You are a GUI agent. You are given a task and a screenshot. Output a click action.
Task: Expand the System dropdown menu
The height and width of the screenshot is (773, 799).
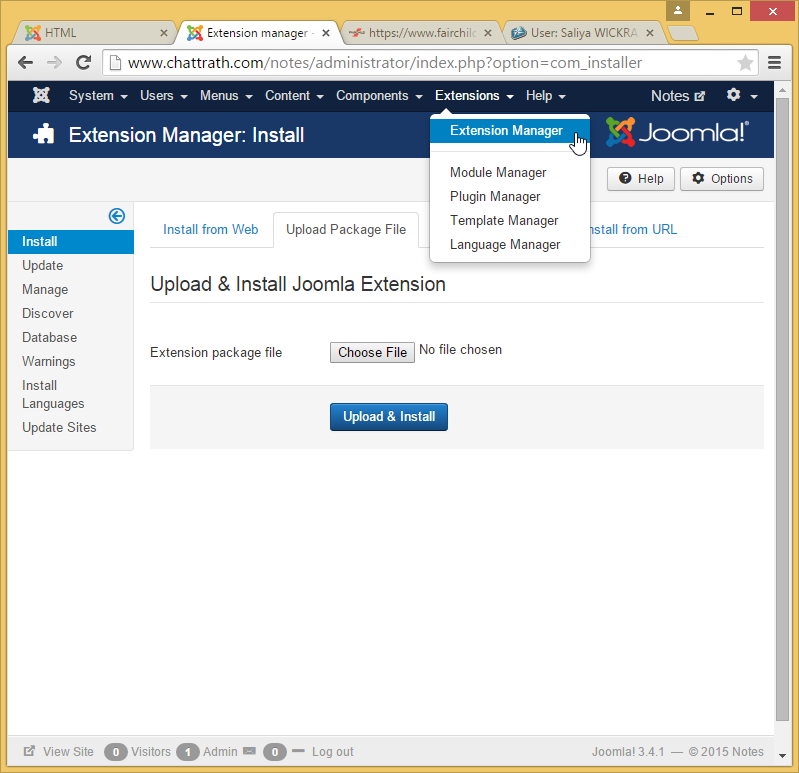[98, 96]
